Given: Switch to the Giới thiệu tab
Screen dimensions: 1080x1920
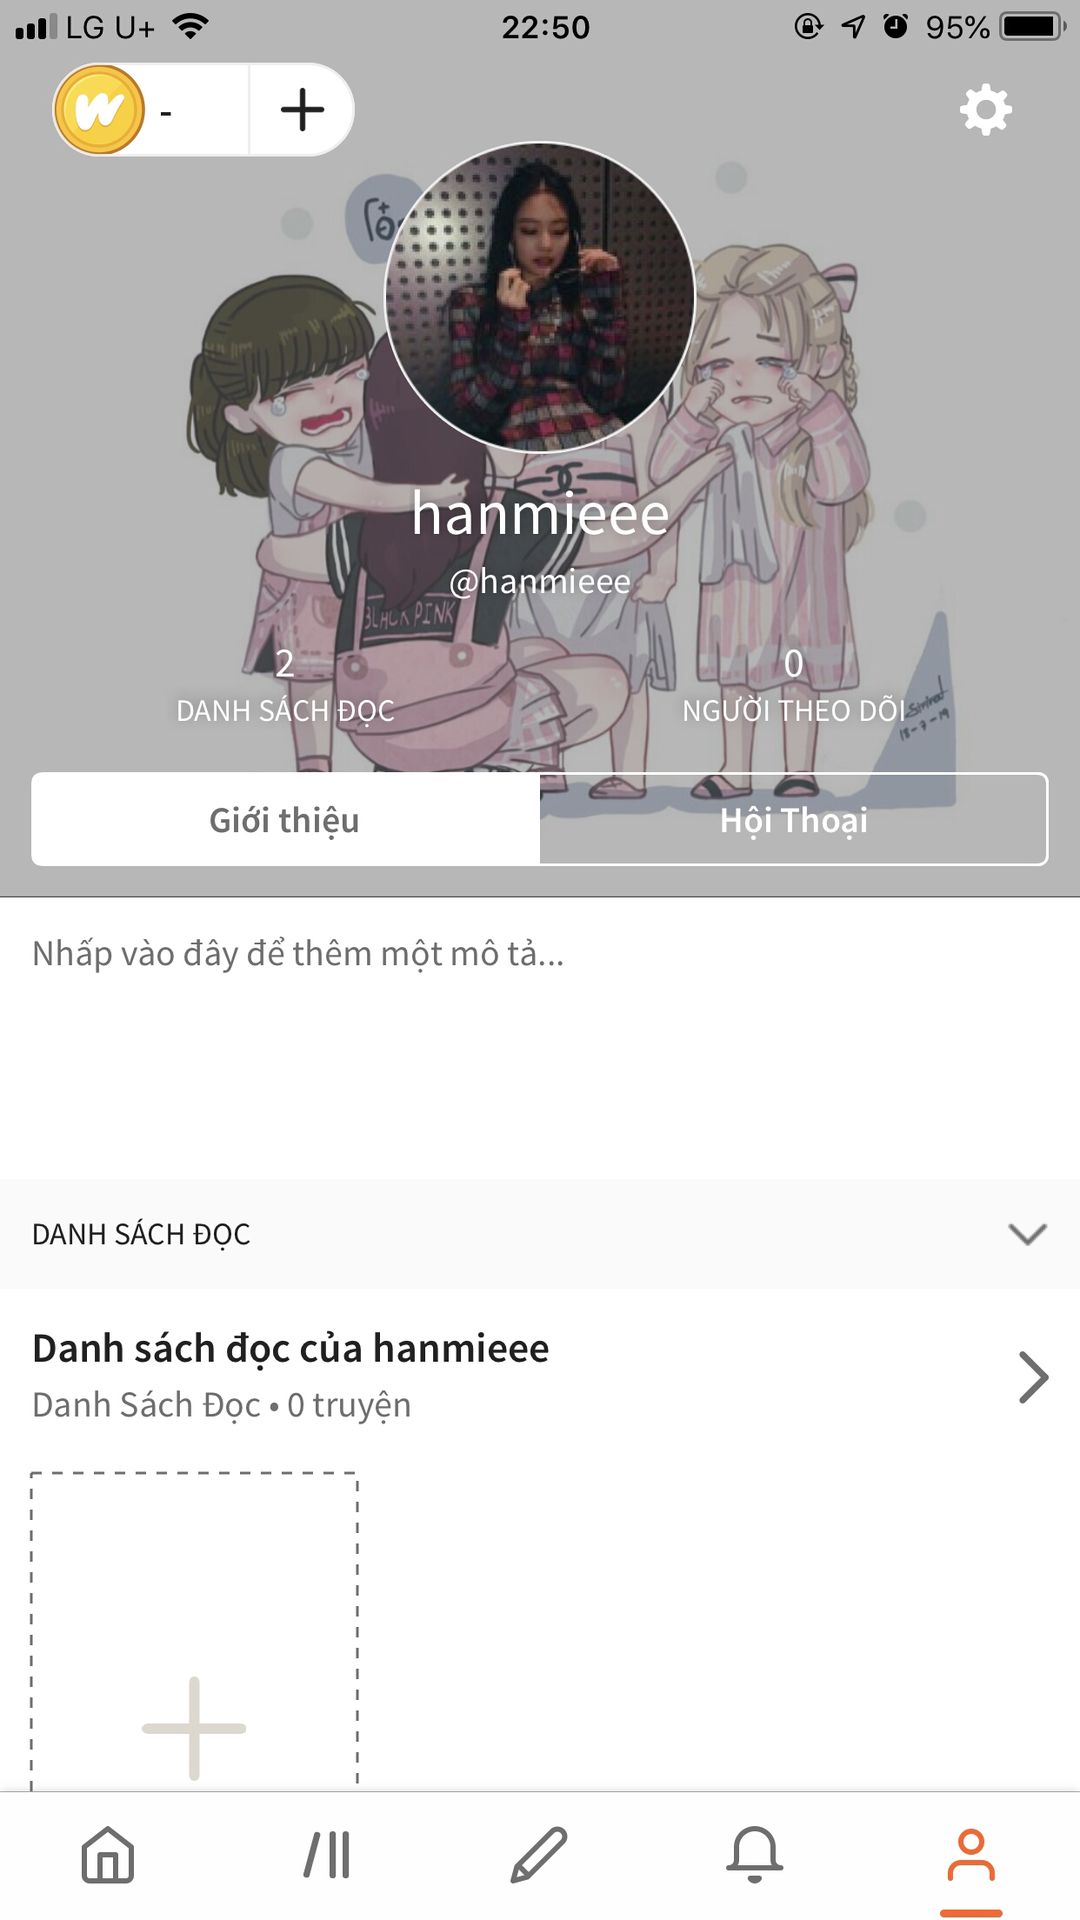Looking at the screenshot, I should [x=286, y=819].
